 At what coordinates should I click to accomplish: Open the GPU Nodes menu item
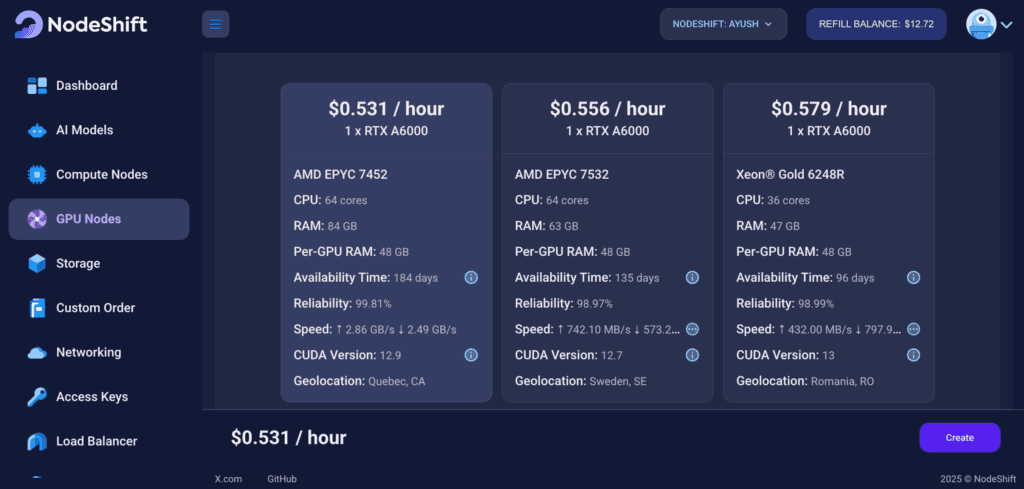99,219
